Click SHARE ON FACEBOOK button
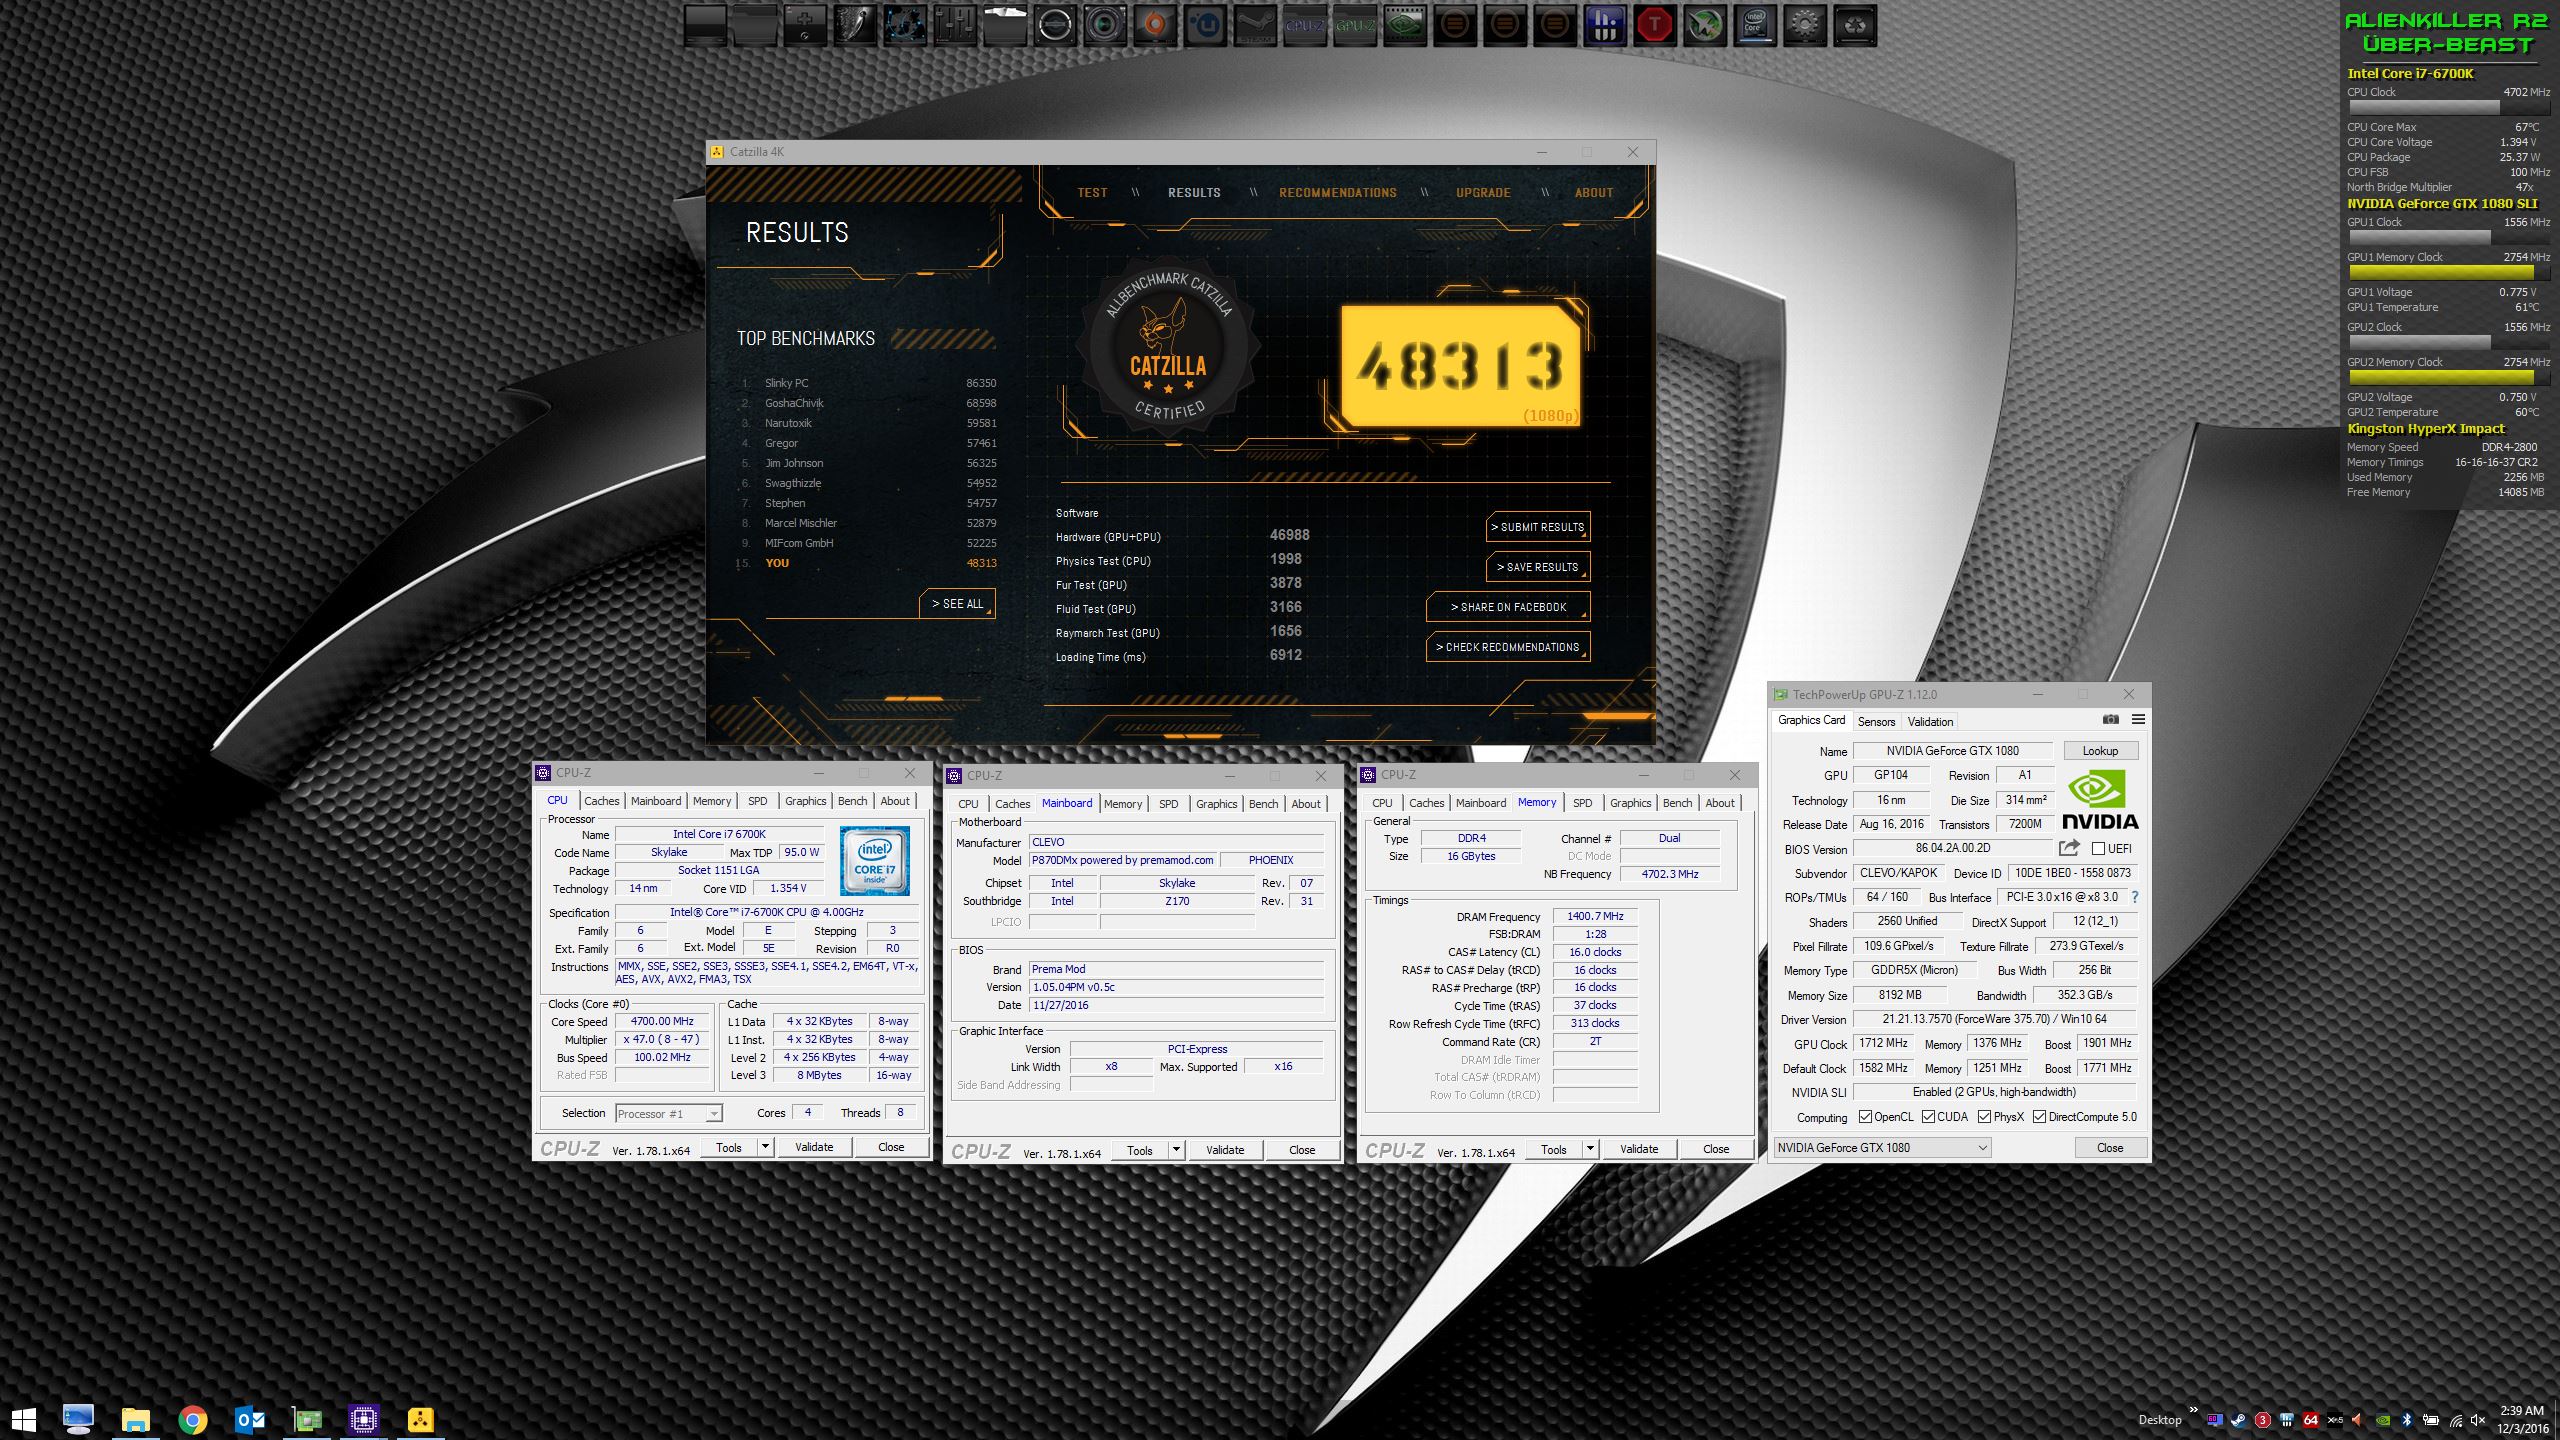Viewport: 2560px width, 1440px height. tap(1508, 607)
